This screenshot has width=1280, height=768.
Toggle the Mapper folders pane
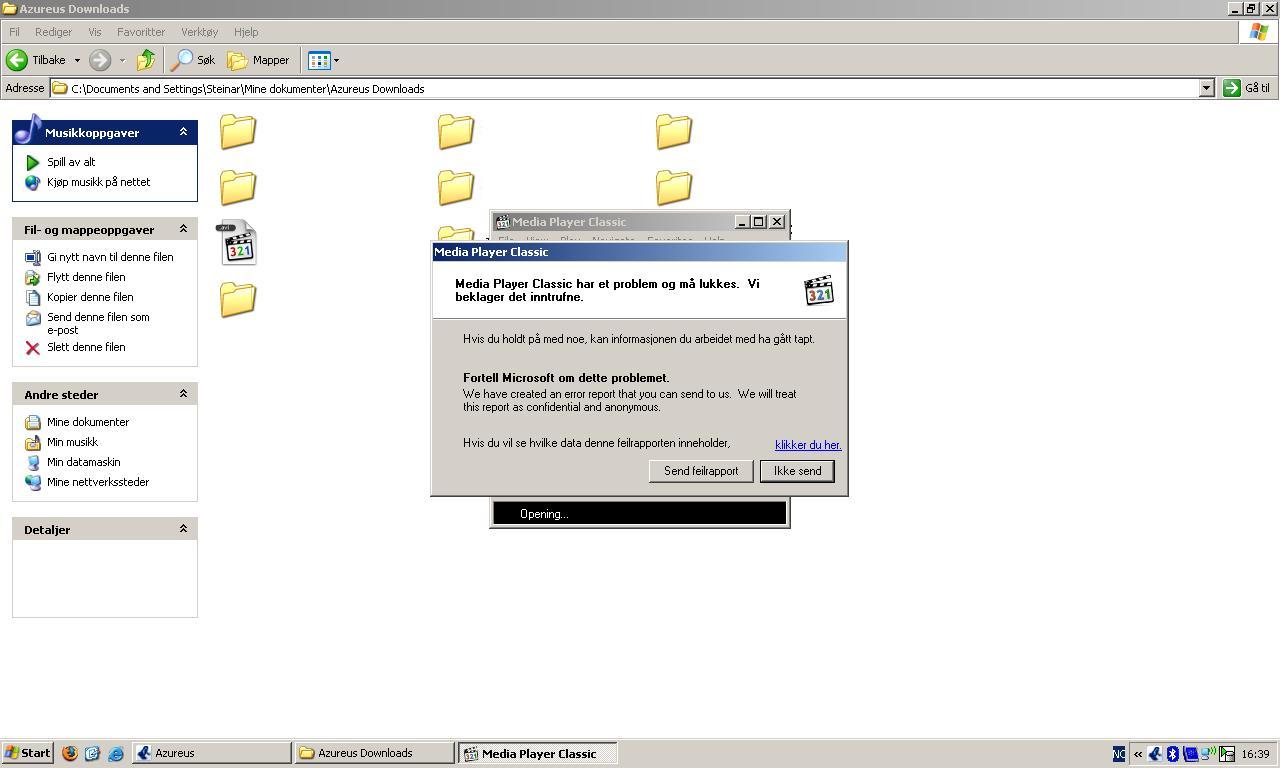pos(259,60)
